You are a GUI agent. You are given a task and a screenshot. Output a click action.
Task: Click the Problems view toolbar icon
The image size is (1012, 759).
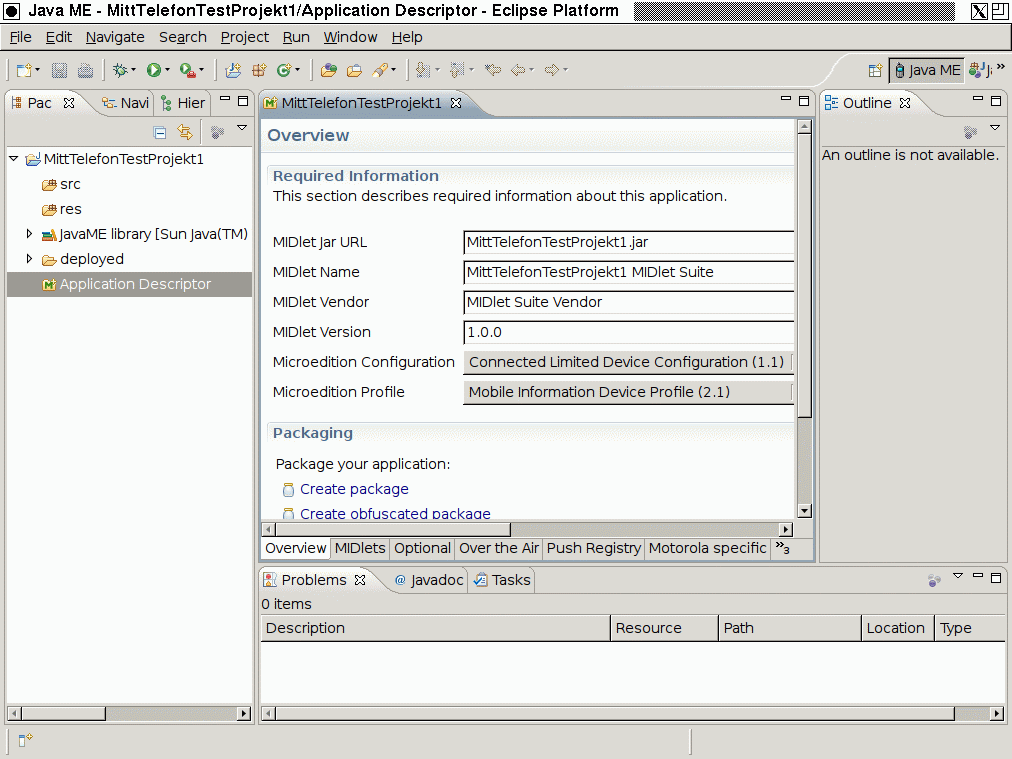click(934, 580)
